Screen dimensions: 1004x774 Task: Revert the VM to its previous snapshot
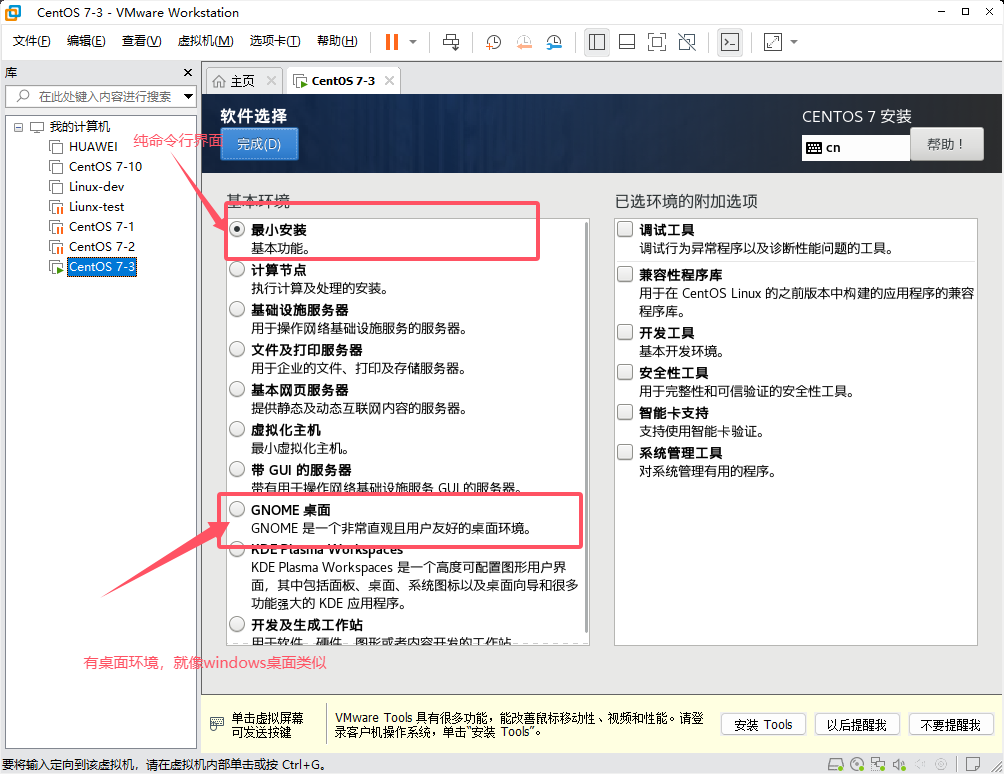pos(524,42)
